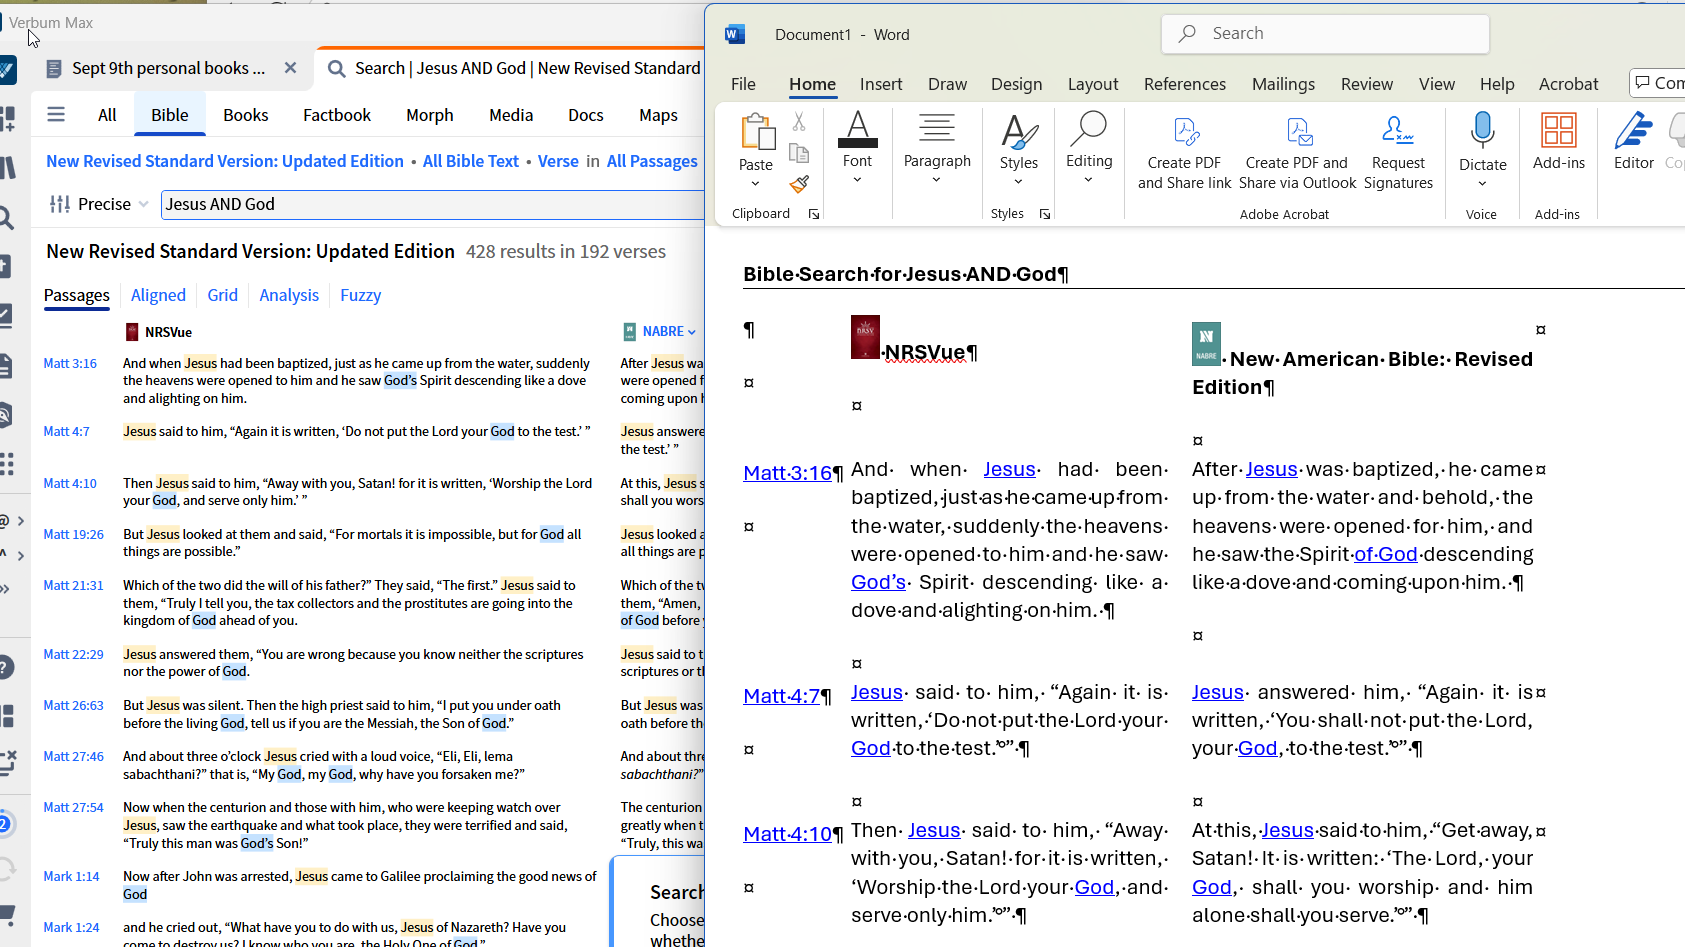The height and width of the screenshot is (947, 1685).
Task: Expand the Paragraph dropdown chevron
Action: pos(937,181)
